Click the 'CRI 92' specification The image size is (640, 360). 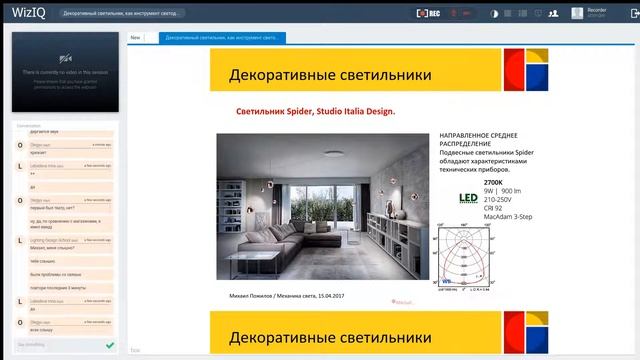pos(493,208)
